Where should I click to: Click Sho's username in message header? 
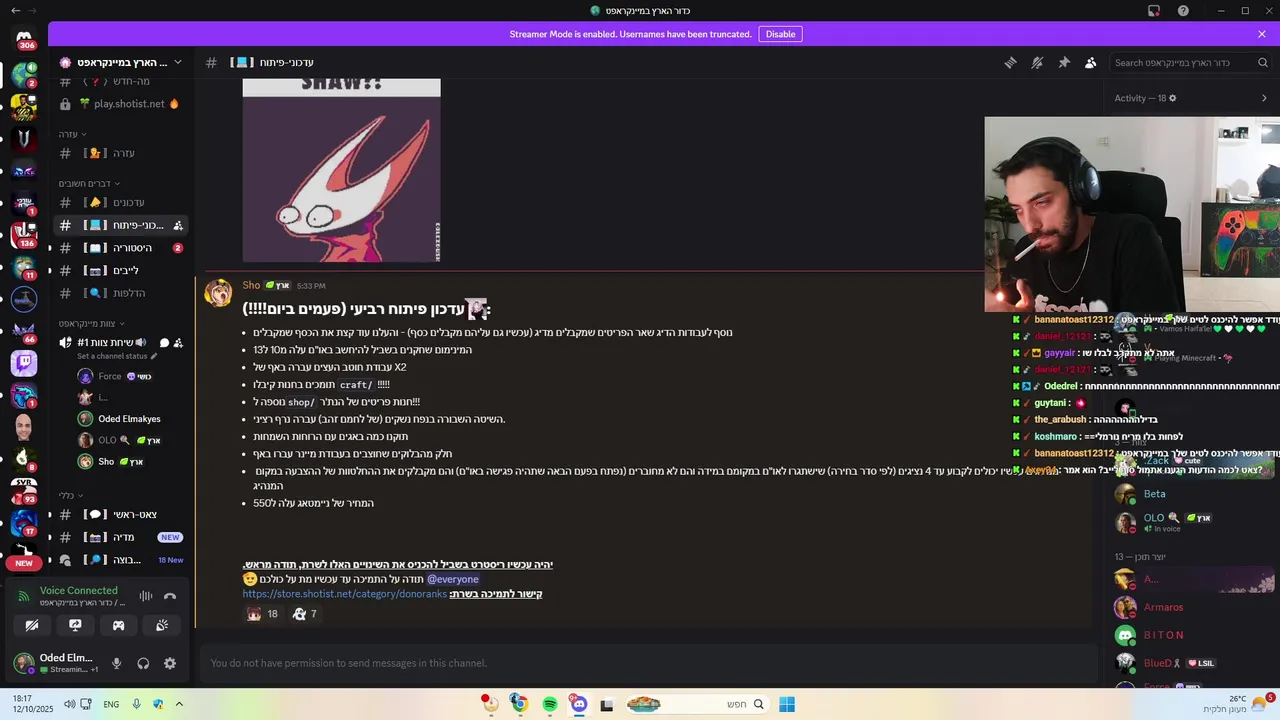click(x=251, y=285)
